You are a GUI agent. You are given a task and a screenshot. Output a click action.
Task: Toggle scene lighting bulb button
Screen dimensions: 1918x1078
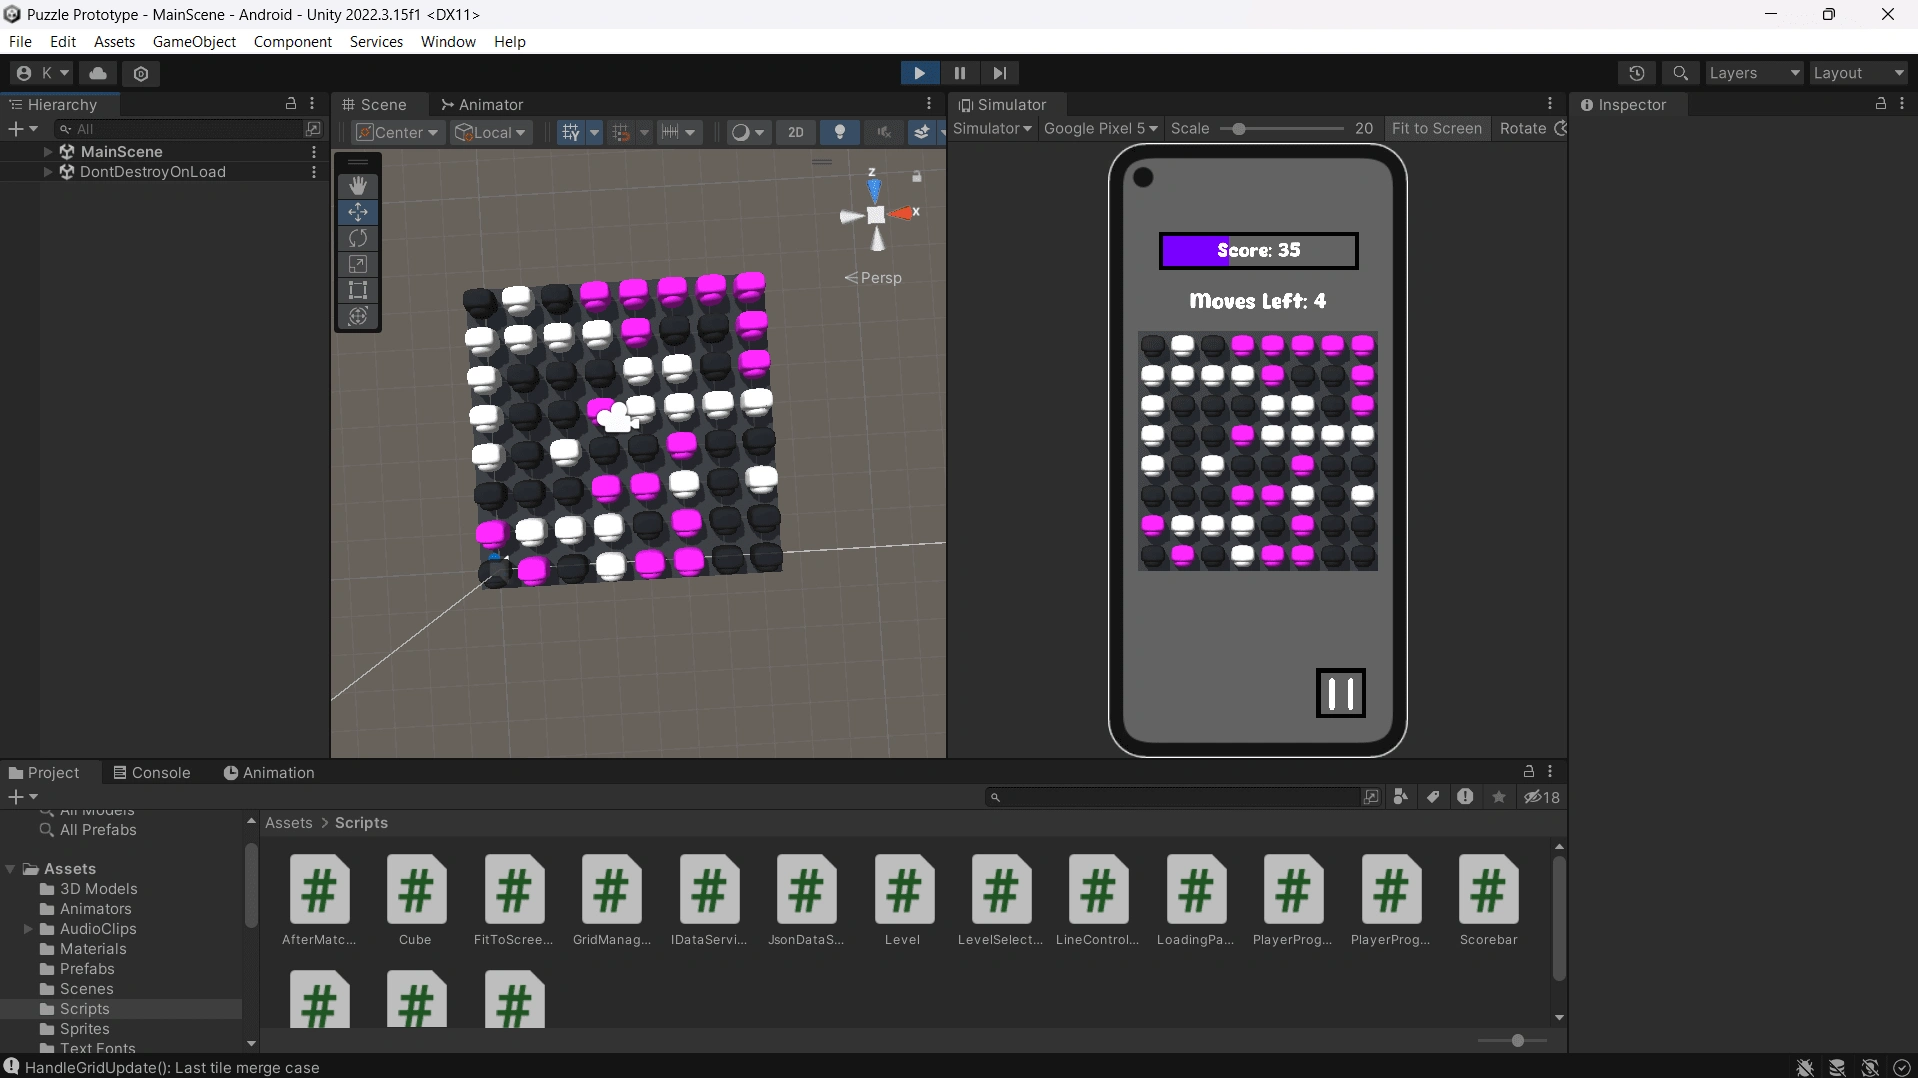pos(840,132)
